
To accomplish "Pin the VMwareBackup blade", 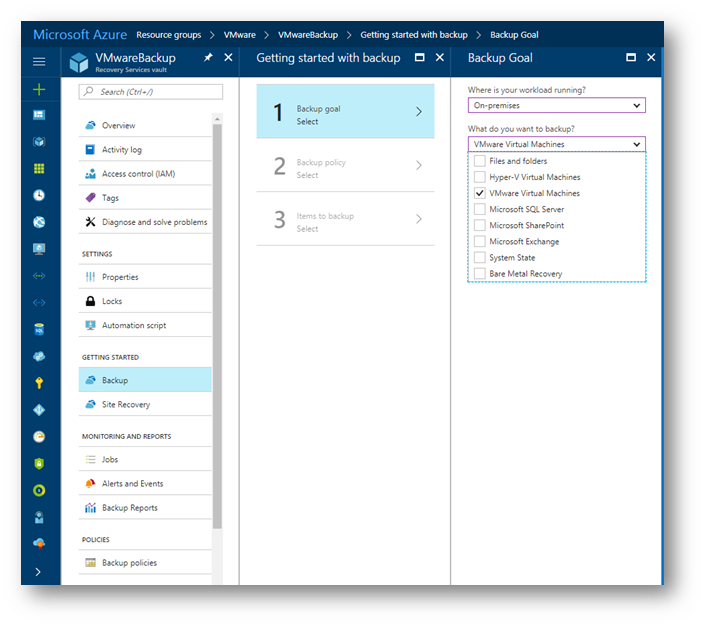I will tap(208, 58).
